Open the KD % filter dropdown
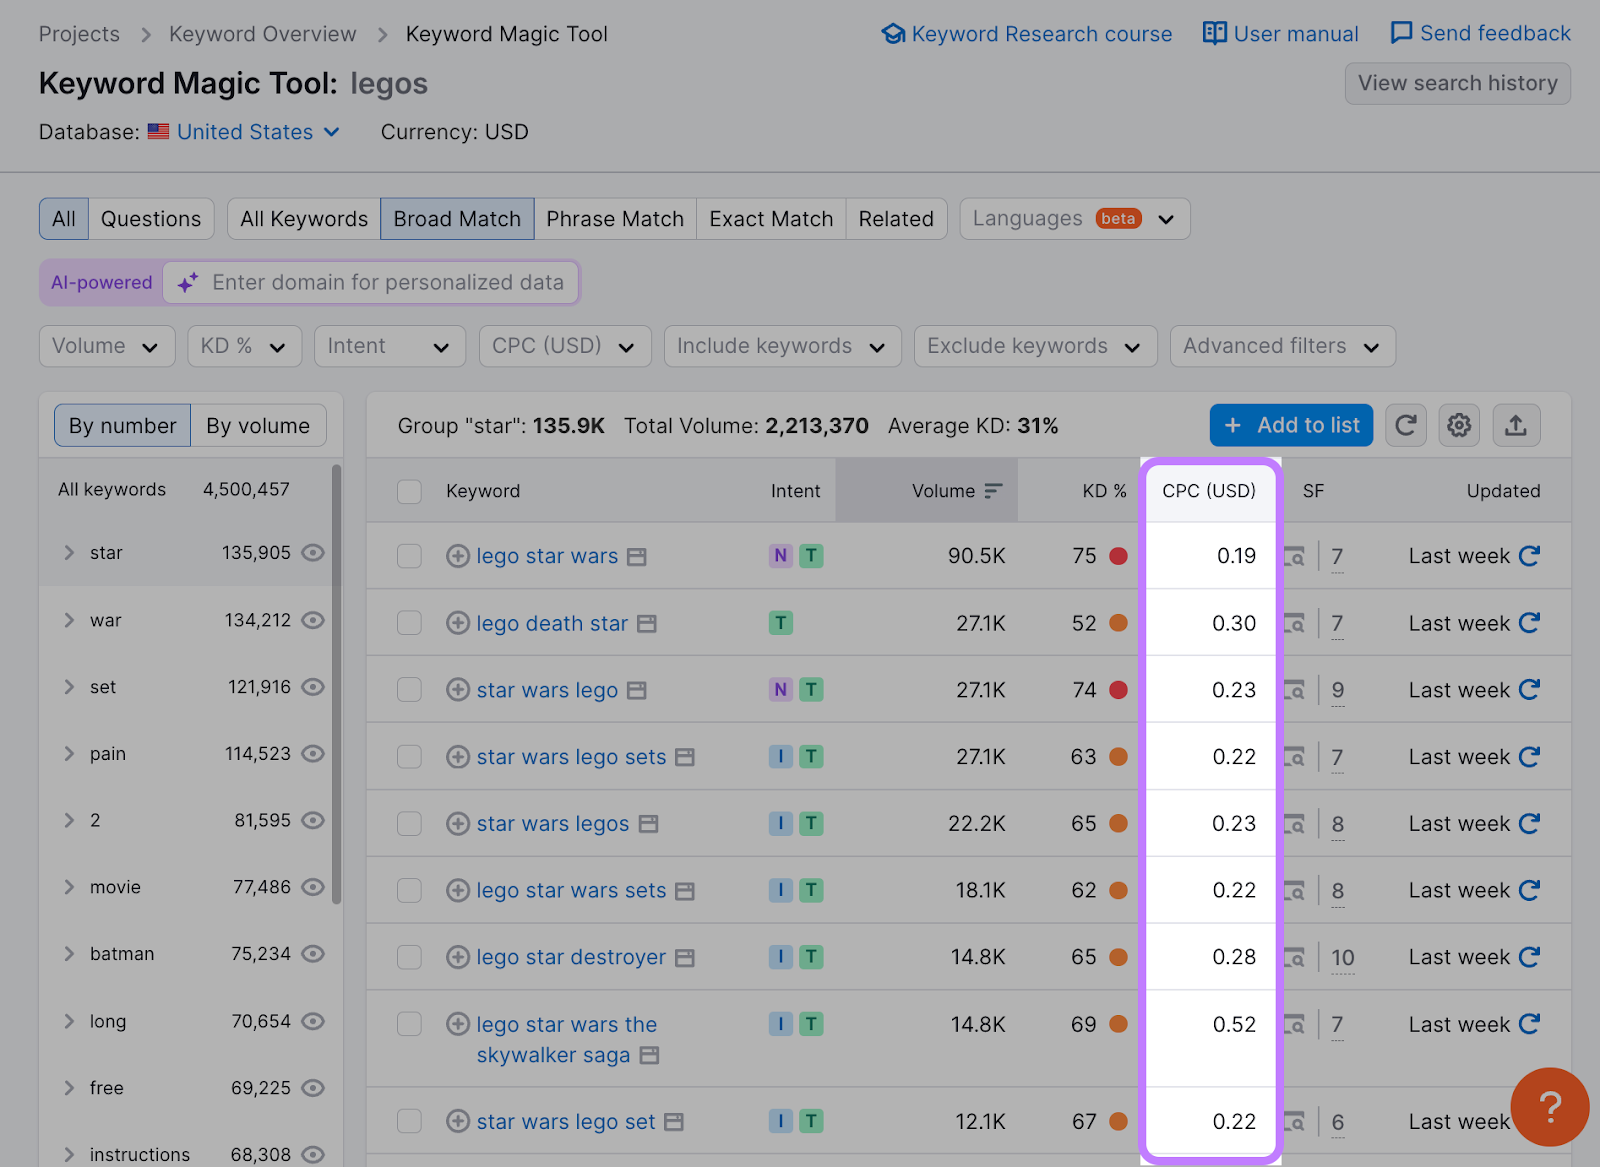This screenshot has height=1167, width=1600. pos(244,346)
